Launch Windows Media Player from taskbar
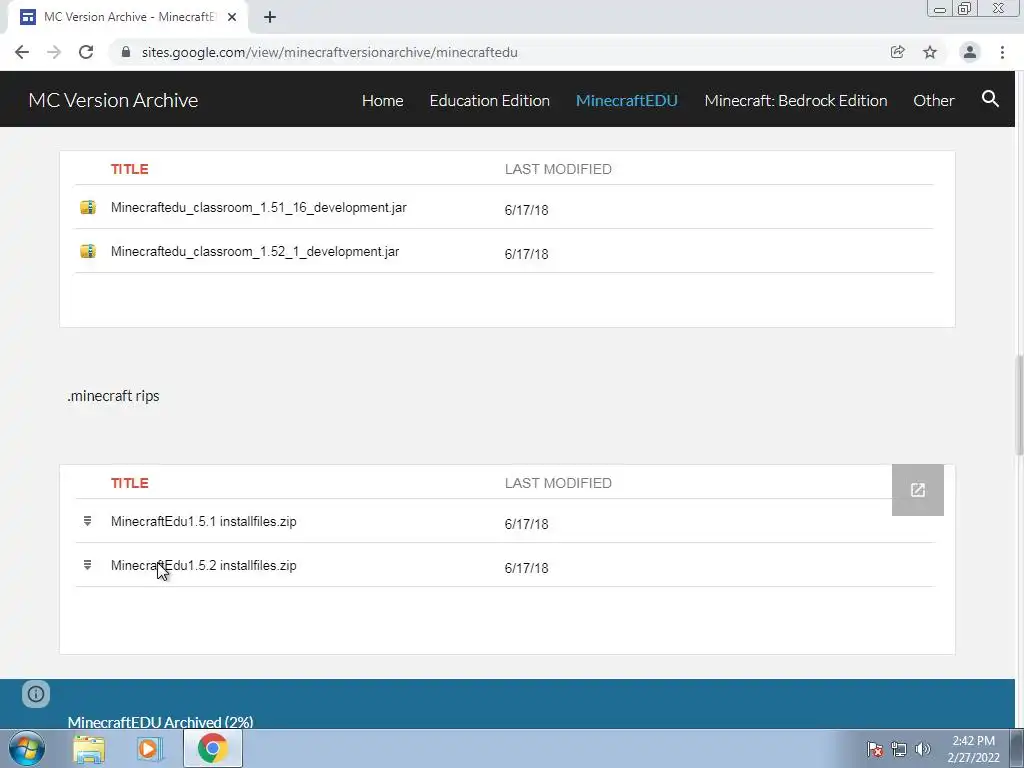The width and height of the screenshot is (1024, 768). click(150, 749)
